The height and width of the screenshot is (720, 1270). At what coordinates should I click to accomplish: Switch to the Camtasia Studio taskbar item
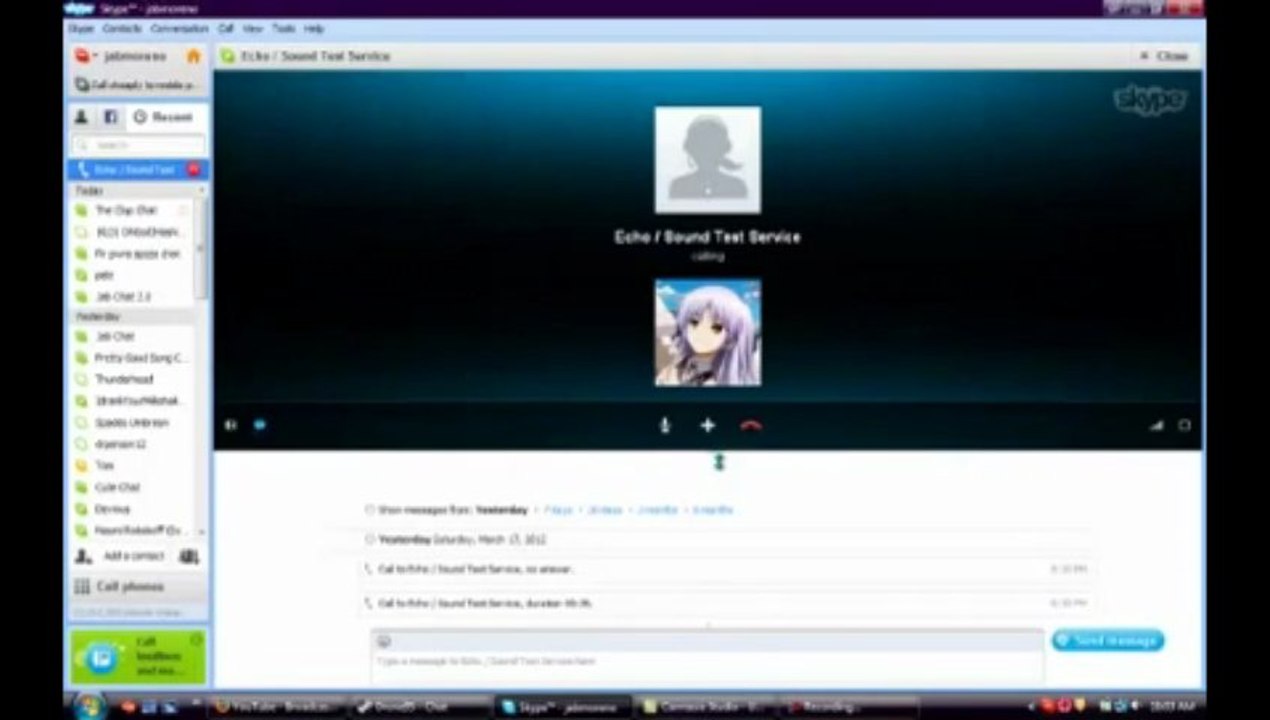(705, 706)
